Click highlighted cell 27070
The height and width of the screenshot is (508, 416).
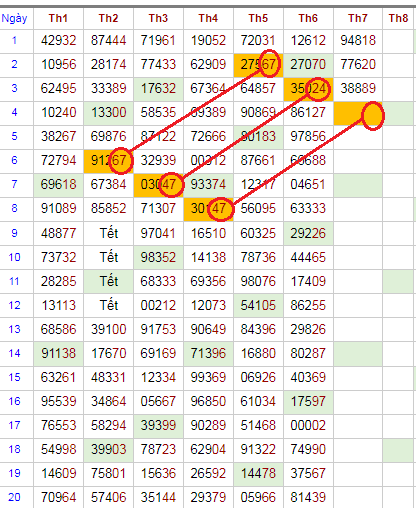[x=308, y=64]
